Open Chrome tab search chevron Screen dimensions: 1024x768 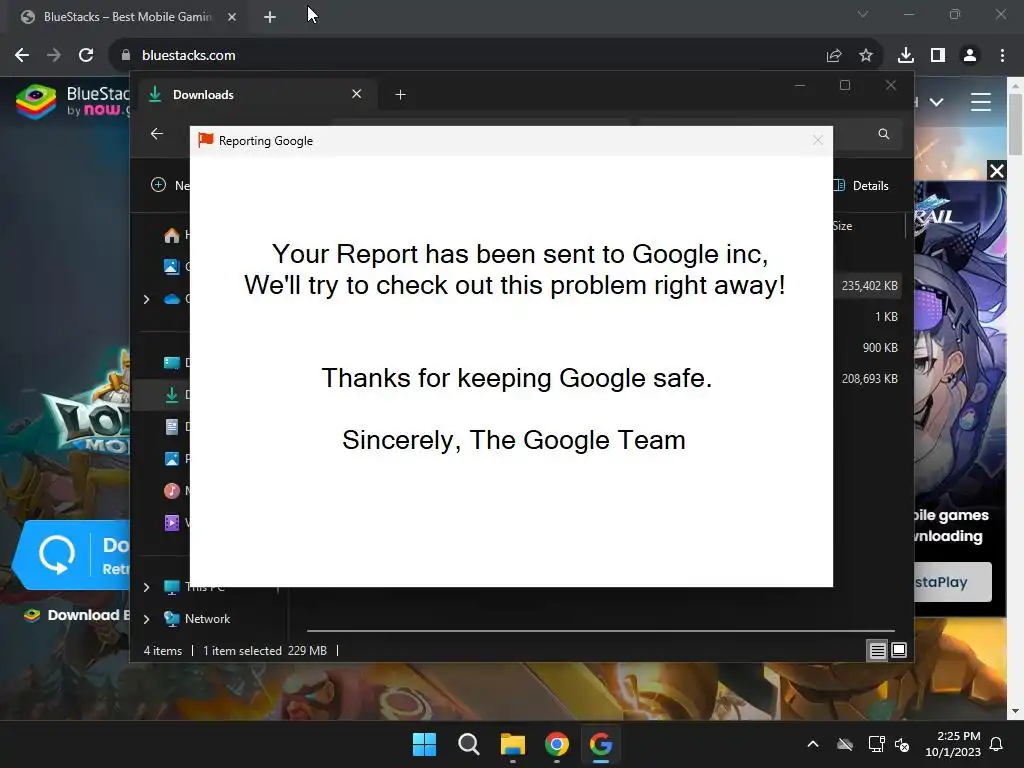tap(863, 14)
